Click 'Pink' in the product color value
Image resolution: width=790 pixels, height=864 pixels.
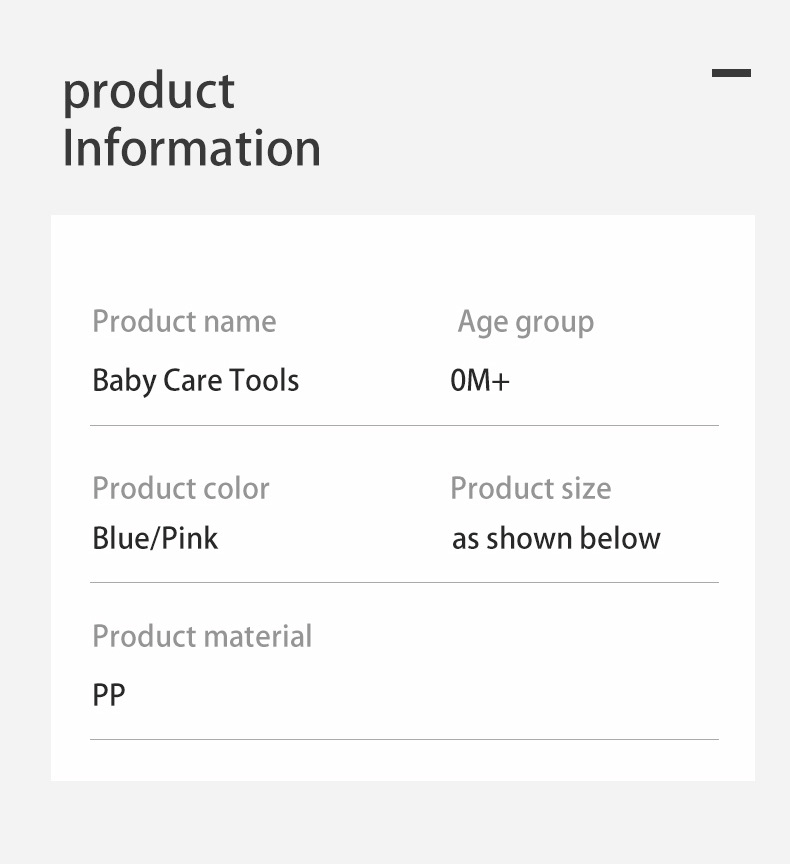[190, 538]
